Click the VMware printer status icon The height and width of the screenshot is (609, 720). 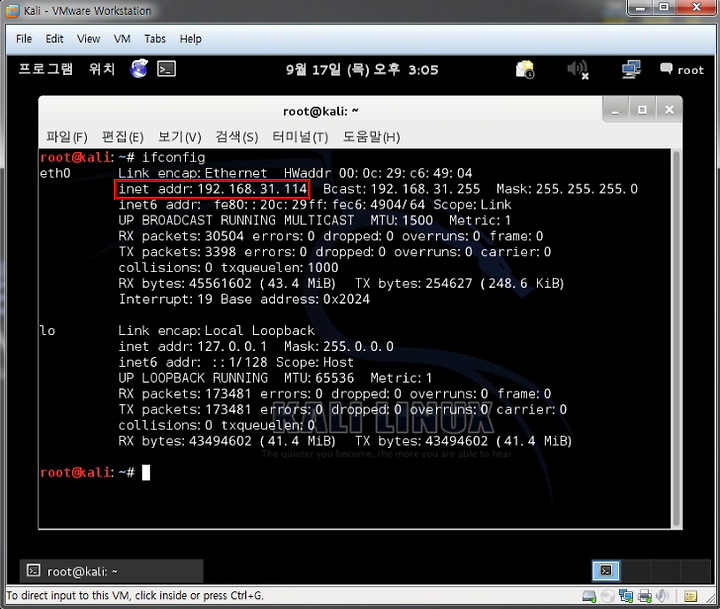645,596
